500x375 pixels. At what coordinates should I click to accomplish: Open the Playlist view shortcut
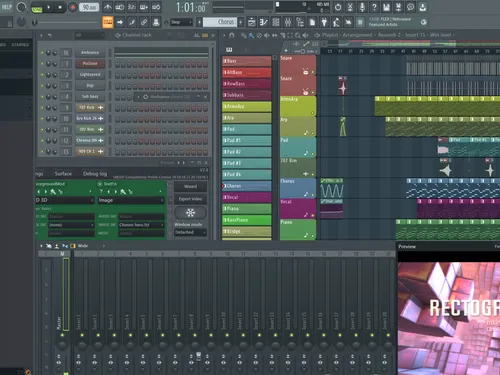pos(252,22)
